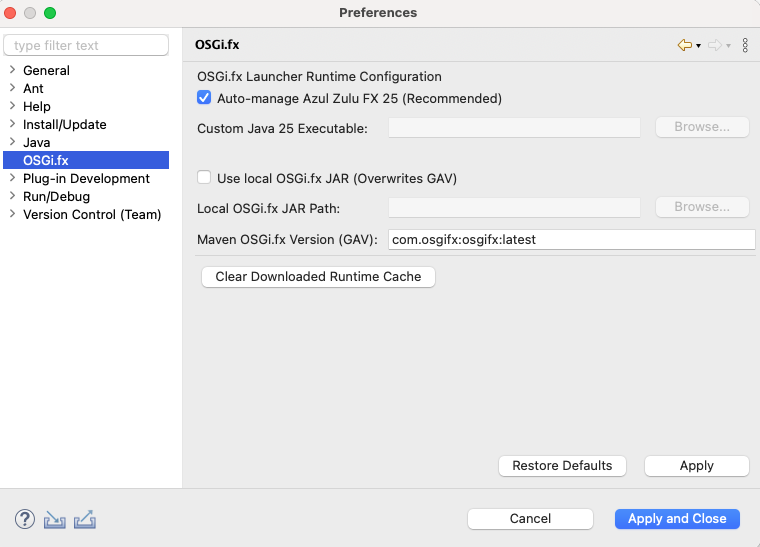Screen dimensions: 760x547
Task: Select Java preference page
Action: pos(37,142)
